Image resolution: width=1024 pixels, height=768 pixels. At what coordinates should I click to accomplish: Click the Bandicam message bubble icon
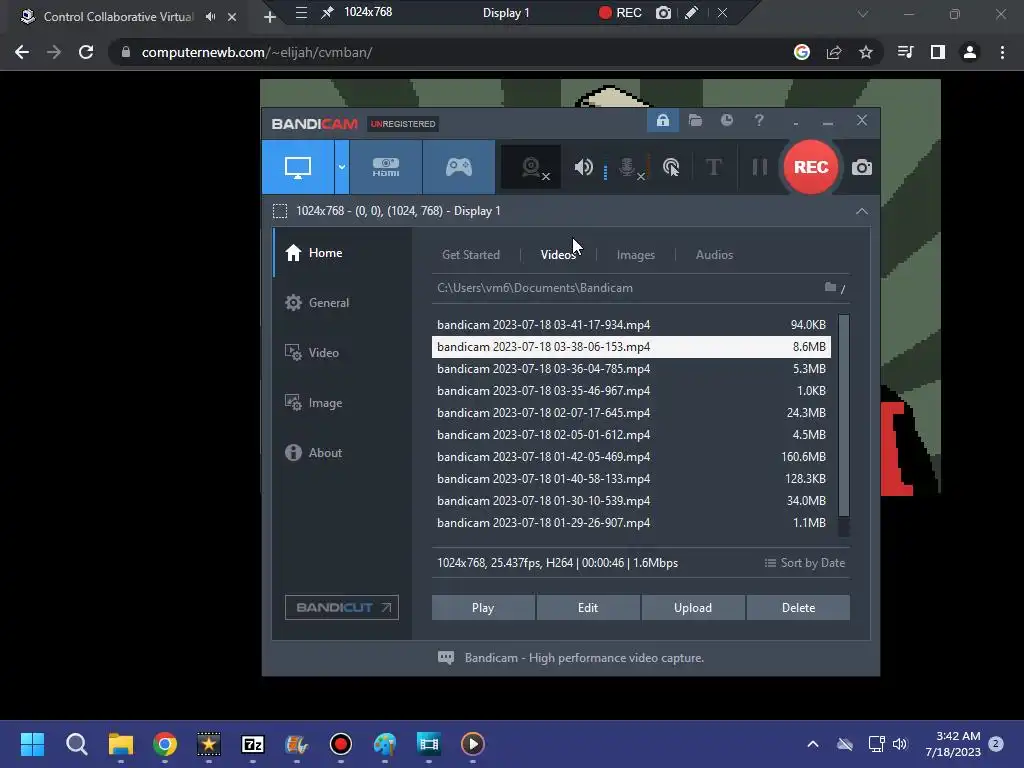click(445, 658)
